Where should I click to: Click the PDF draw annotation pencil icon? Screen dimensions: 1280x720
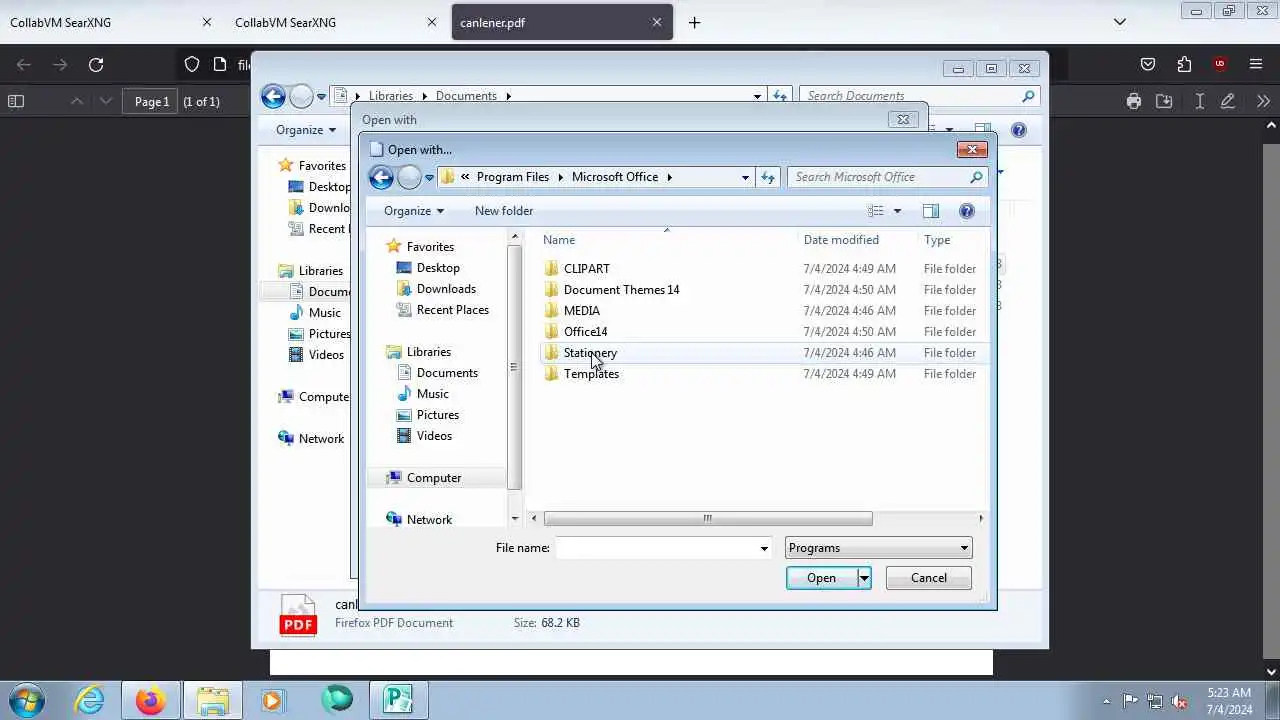pos(1228,101)
